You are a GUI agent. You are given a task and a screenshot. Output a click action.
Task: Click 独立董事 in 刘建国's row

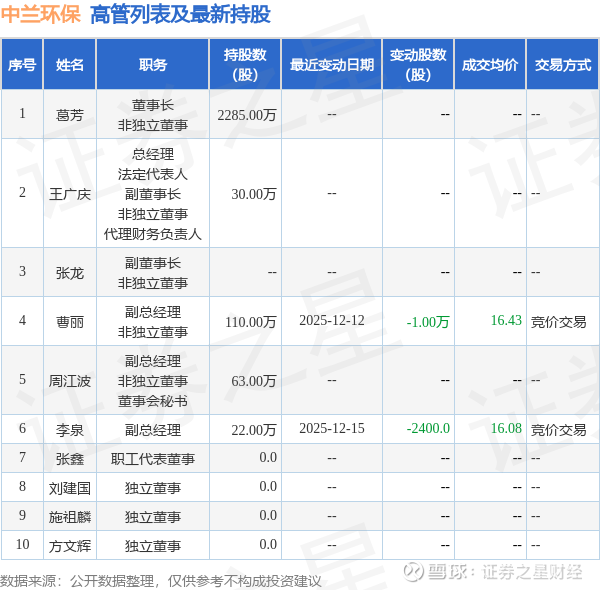coord(153,488)
